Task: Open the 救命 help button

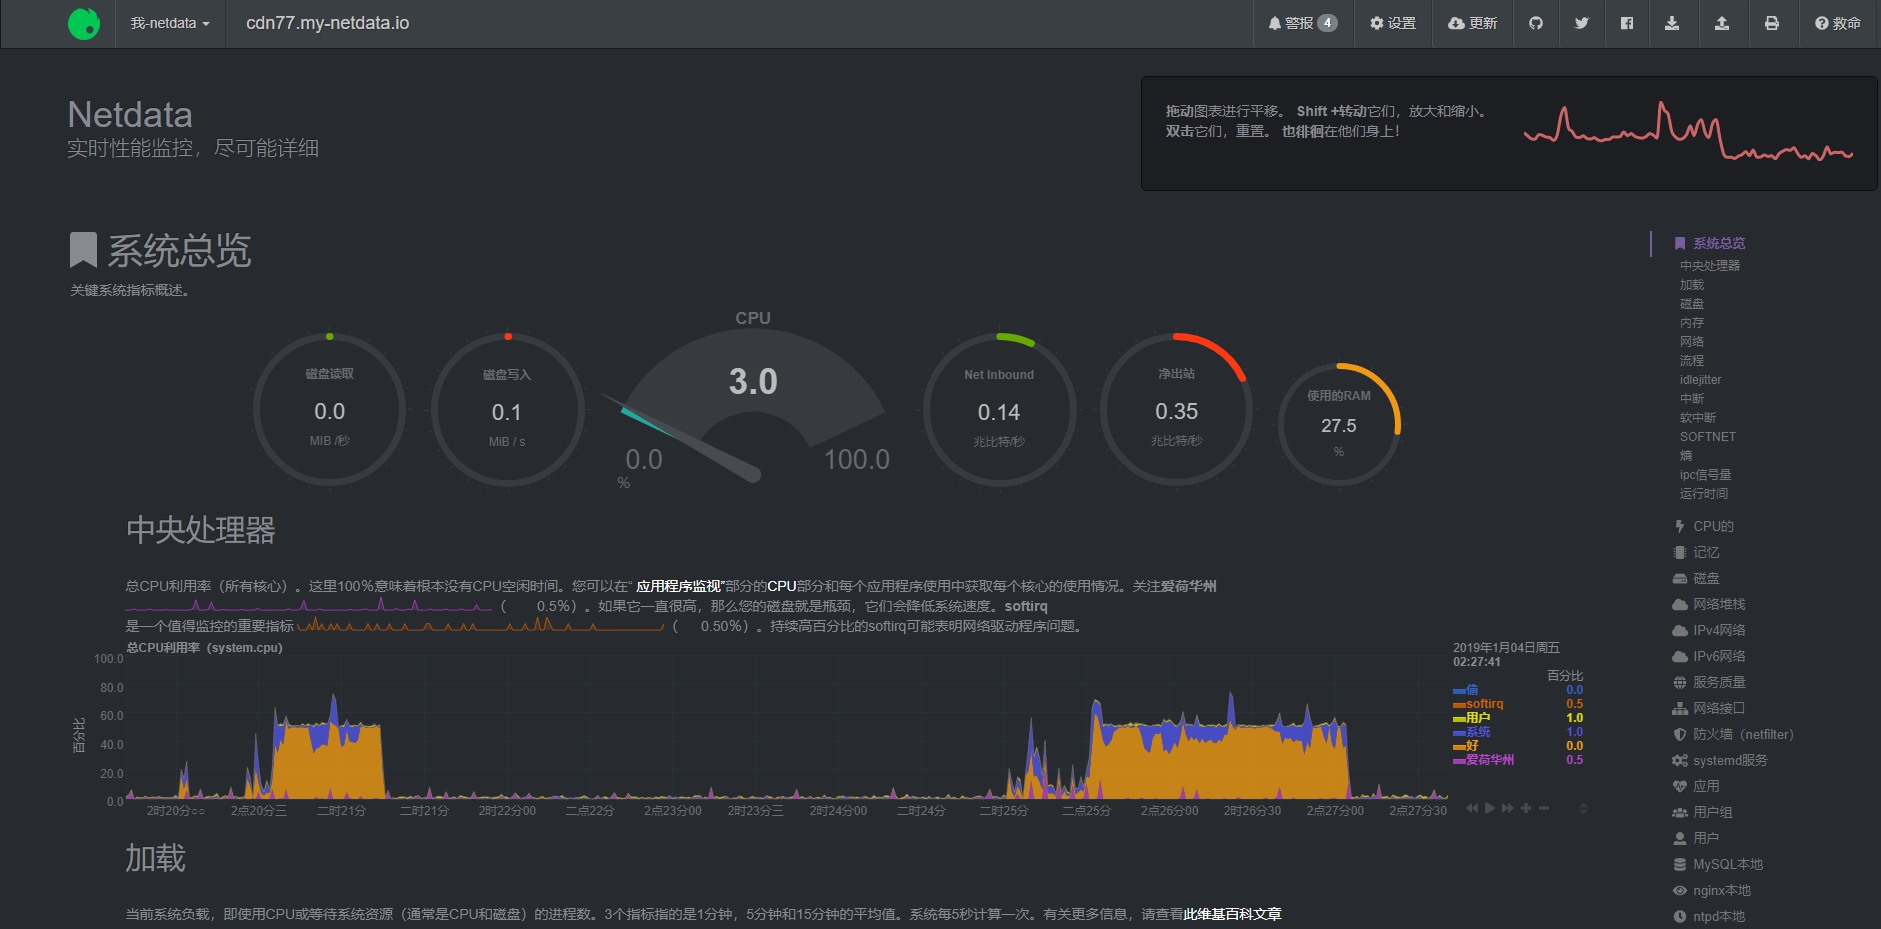Action: click(1838, 23)
